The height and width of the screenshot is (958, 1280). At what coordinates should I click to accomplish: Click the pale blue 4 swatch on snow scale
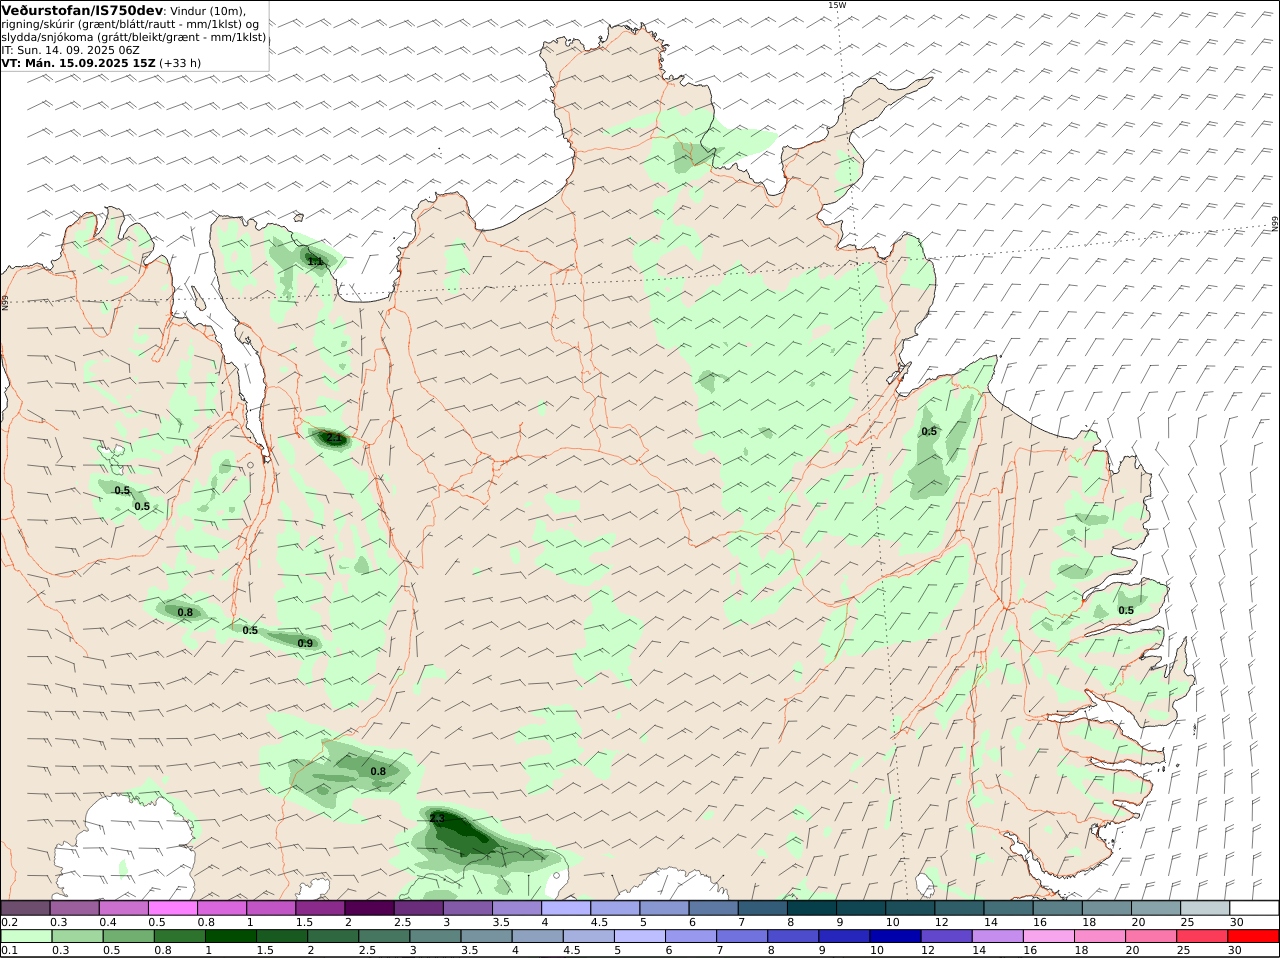point(566,908)
